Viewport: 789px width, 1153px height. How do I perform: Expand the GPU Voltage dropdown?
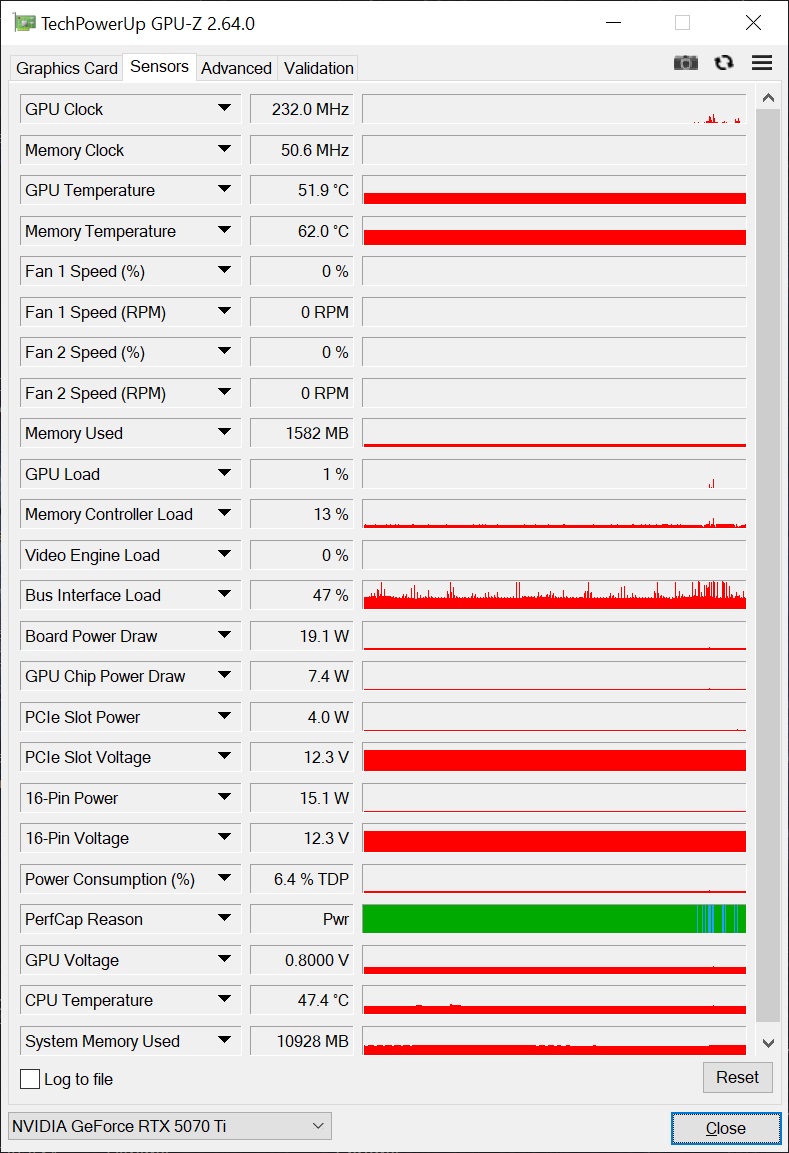point(224,960)
